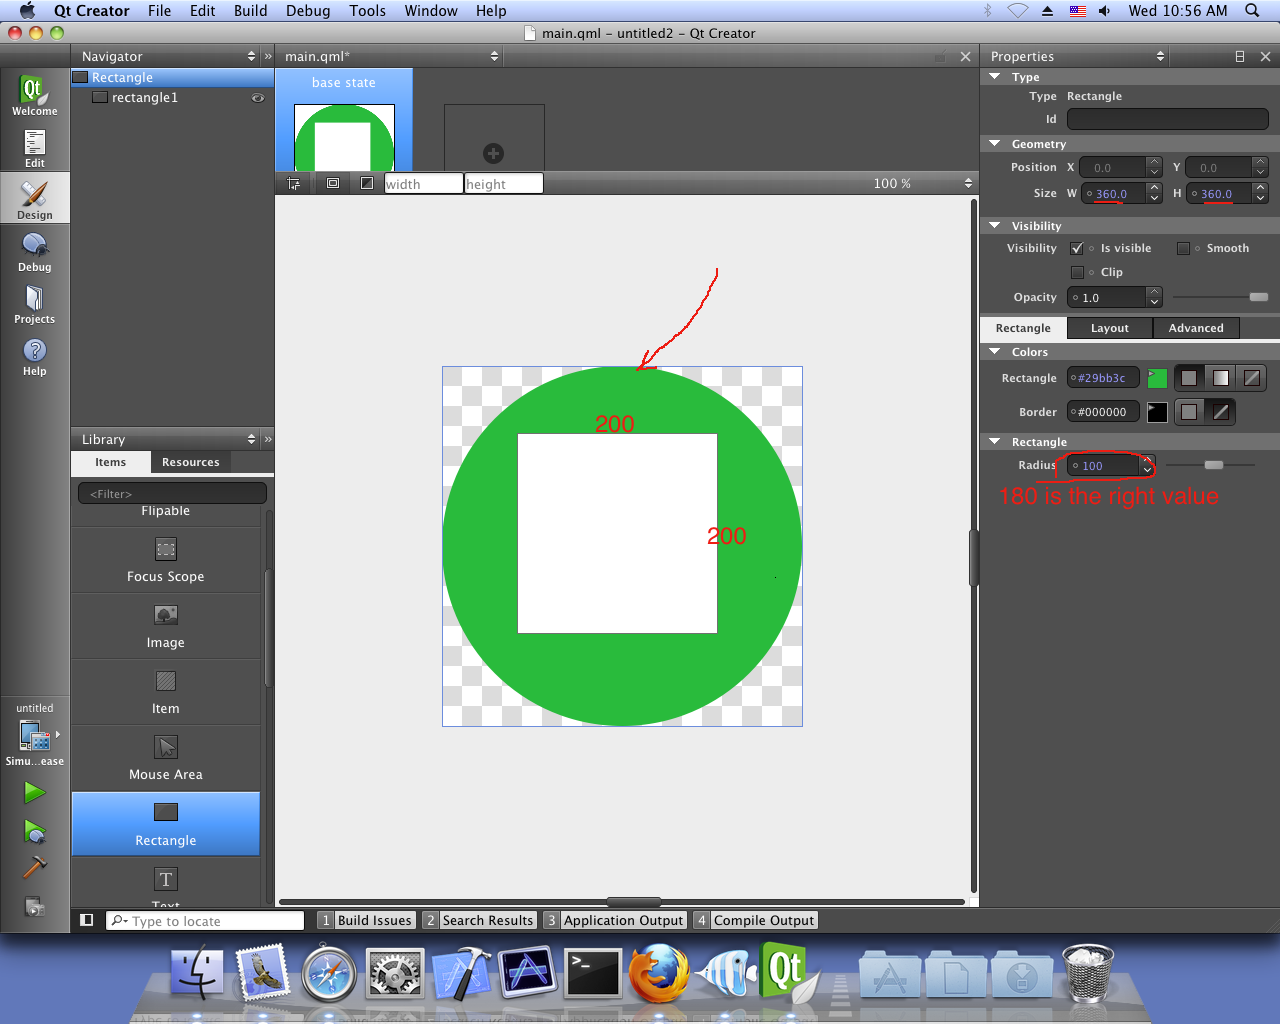The width and height of the screenshot is (1280, 1024).
Task: Click the Build hammer icon
Action: click(x=34, y=867)
